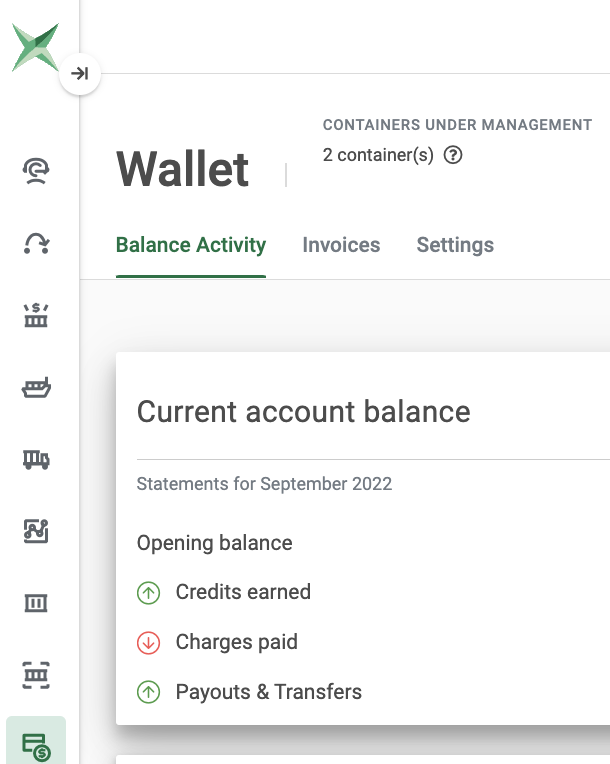The image size is (610, 764).
Task: Open the container truck icon in sidebar
Action: [x=36, y=459]
